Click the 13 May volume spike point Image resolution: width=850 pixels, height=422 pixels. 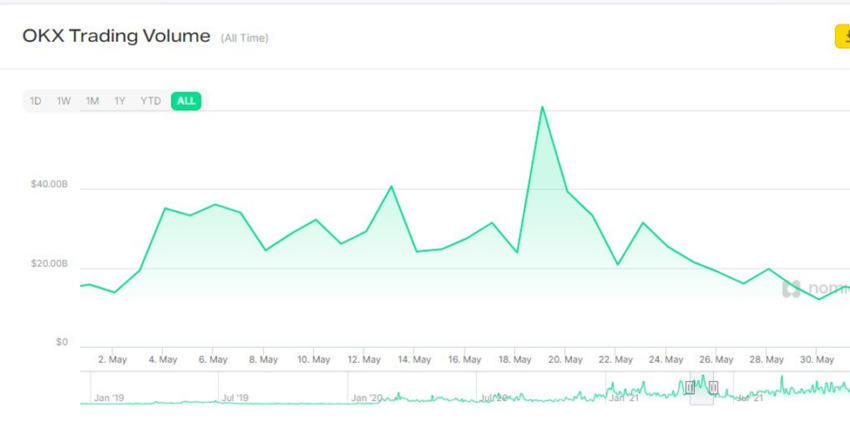pyautogui.click(x=391, y=187)
